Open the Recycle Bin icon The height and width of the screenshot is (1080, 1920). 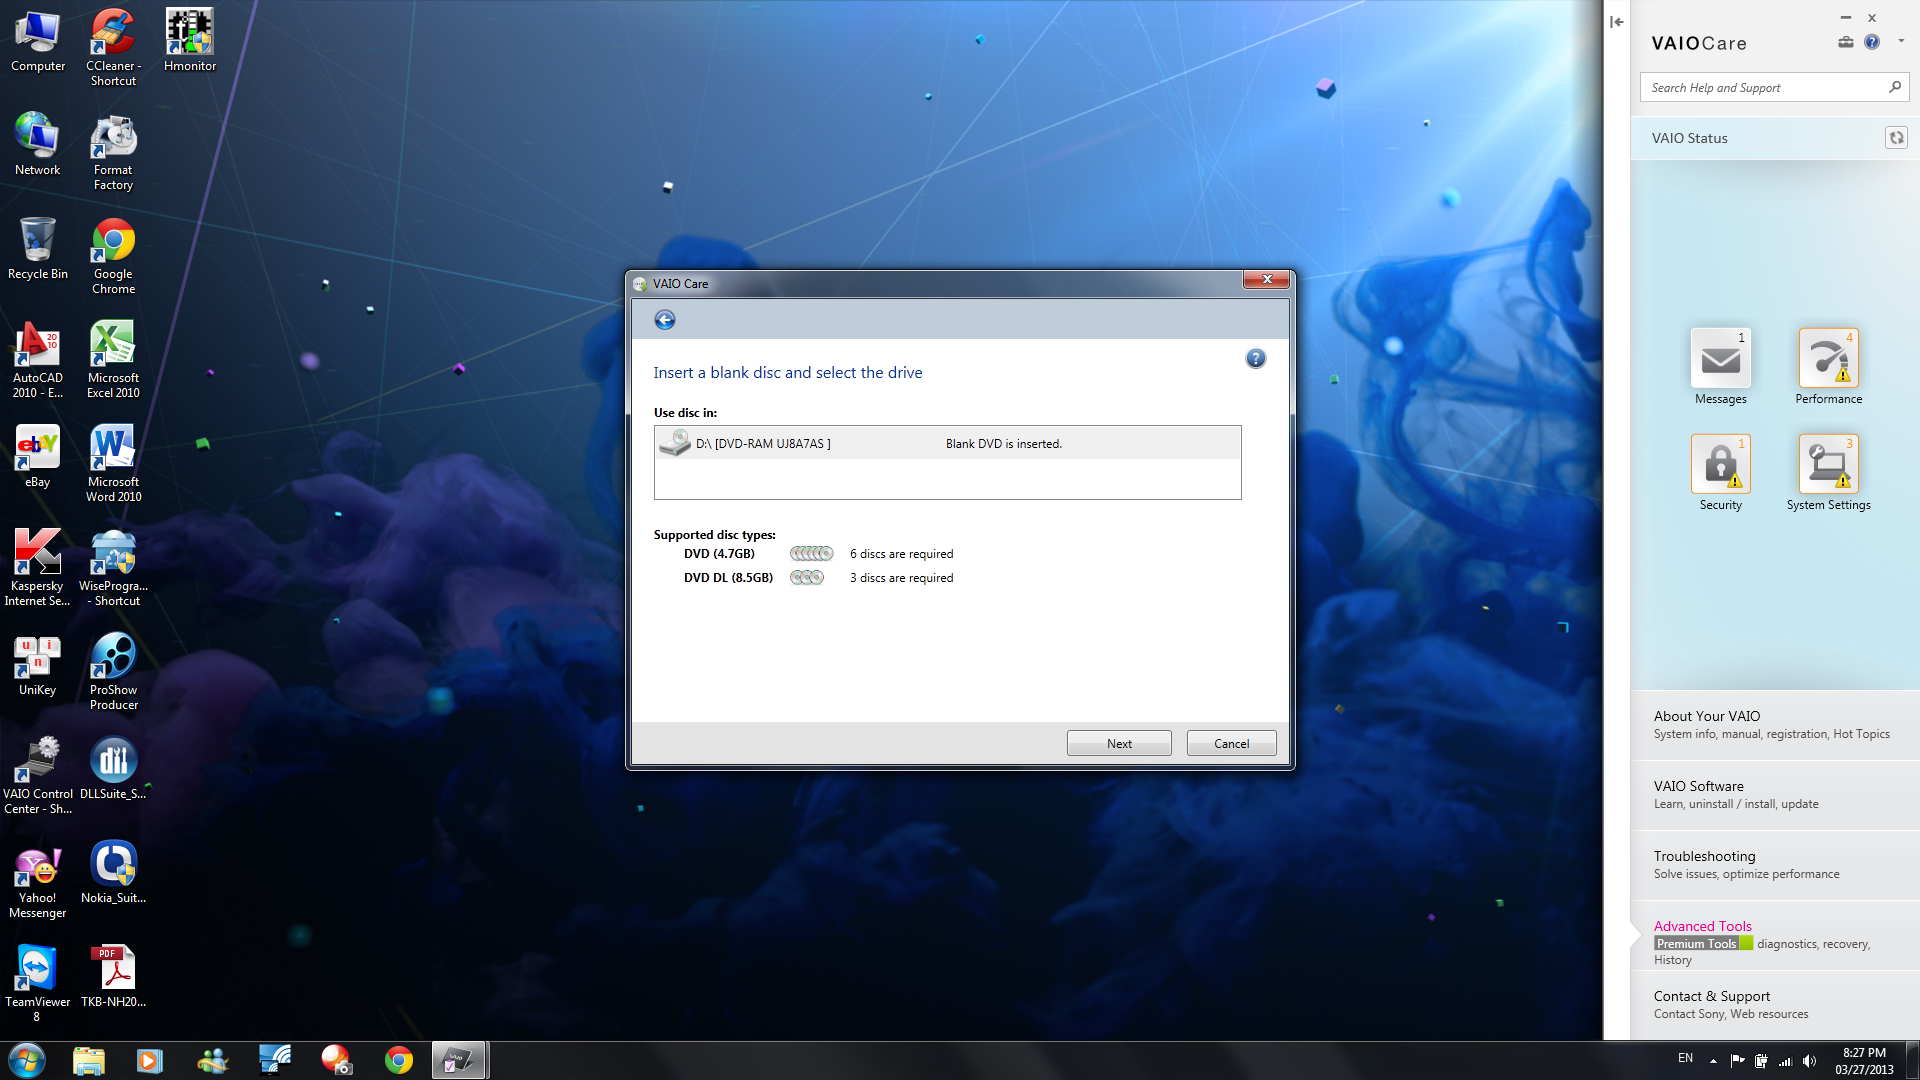pos(38,250)
